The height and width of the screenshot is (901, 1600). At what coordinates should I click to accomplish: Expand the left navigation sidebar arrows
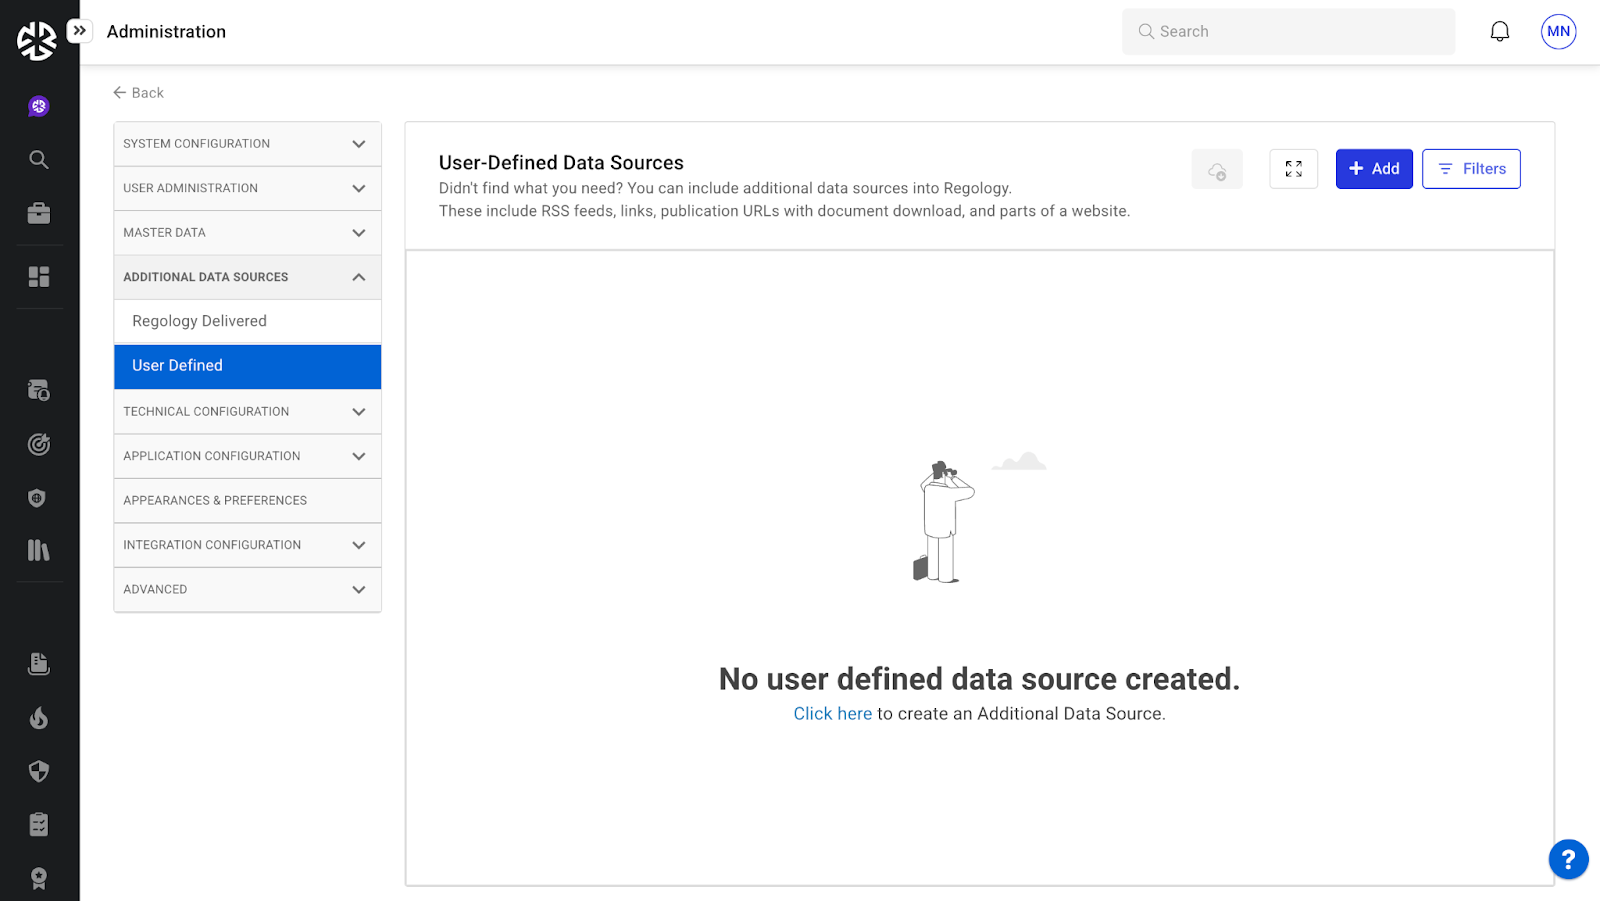(80, 31)
